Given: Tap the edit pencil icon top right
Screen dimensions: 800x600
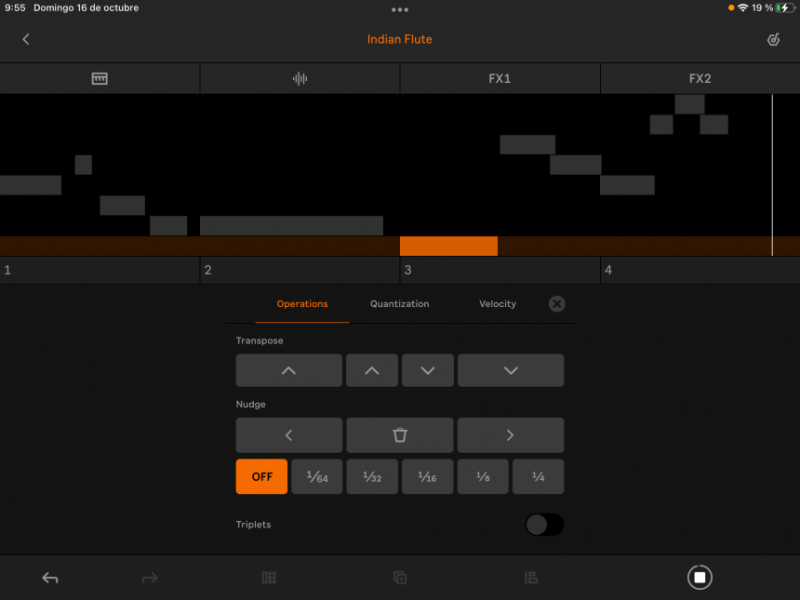Looking at the screenshot, I should point(772,39).
